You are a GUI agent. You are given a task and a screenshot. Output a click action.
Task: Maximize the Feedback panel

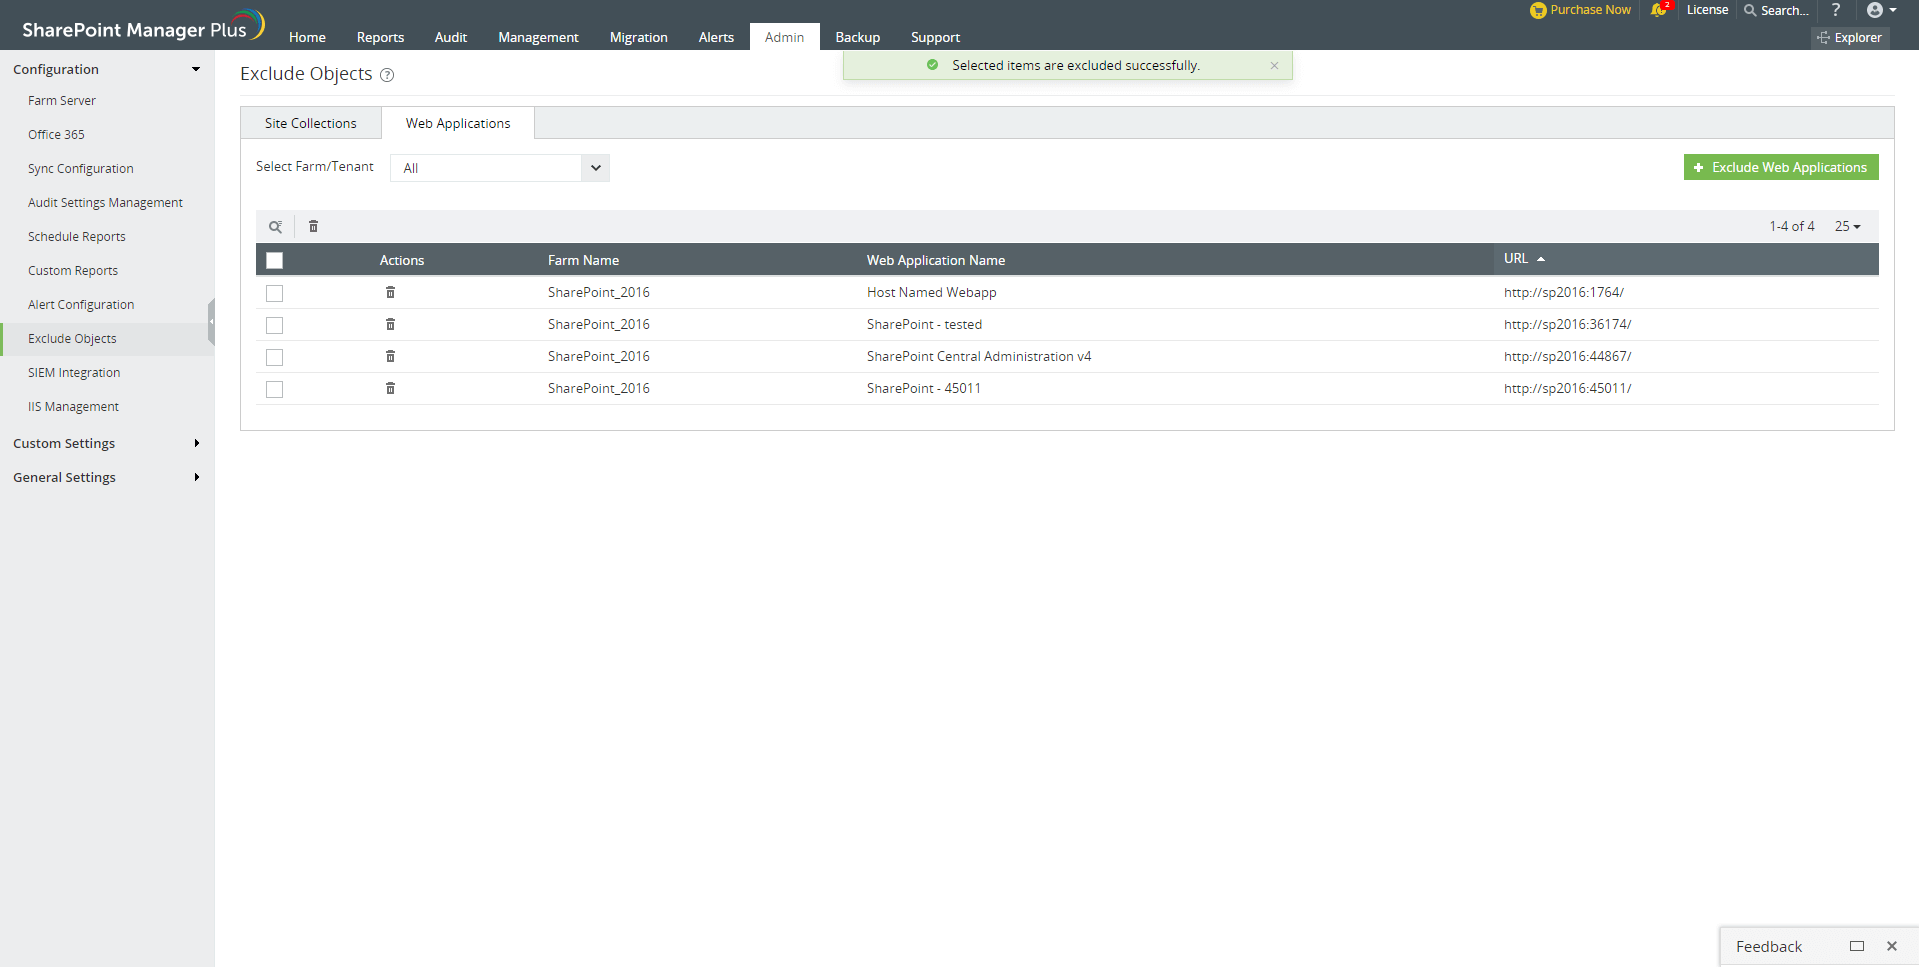[x=1857, y=946]
